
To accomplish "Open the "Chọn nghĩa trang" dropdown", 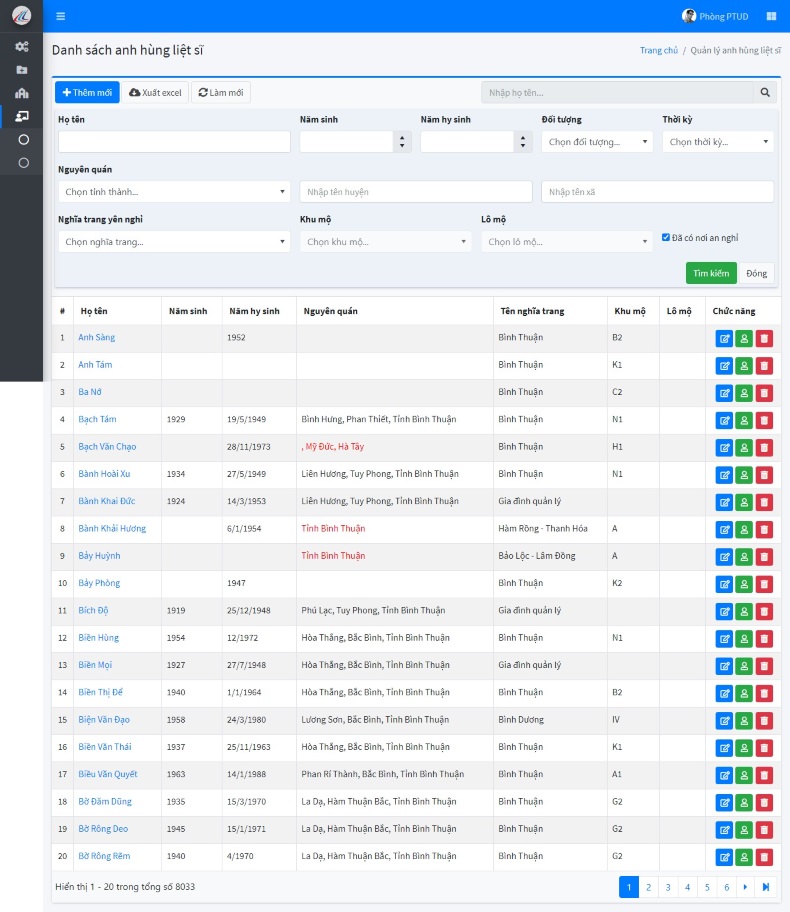I will (174, 241).
